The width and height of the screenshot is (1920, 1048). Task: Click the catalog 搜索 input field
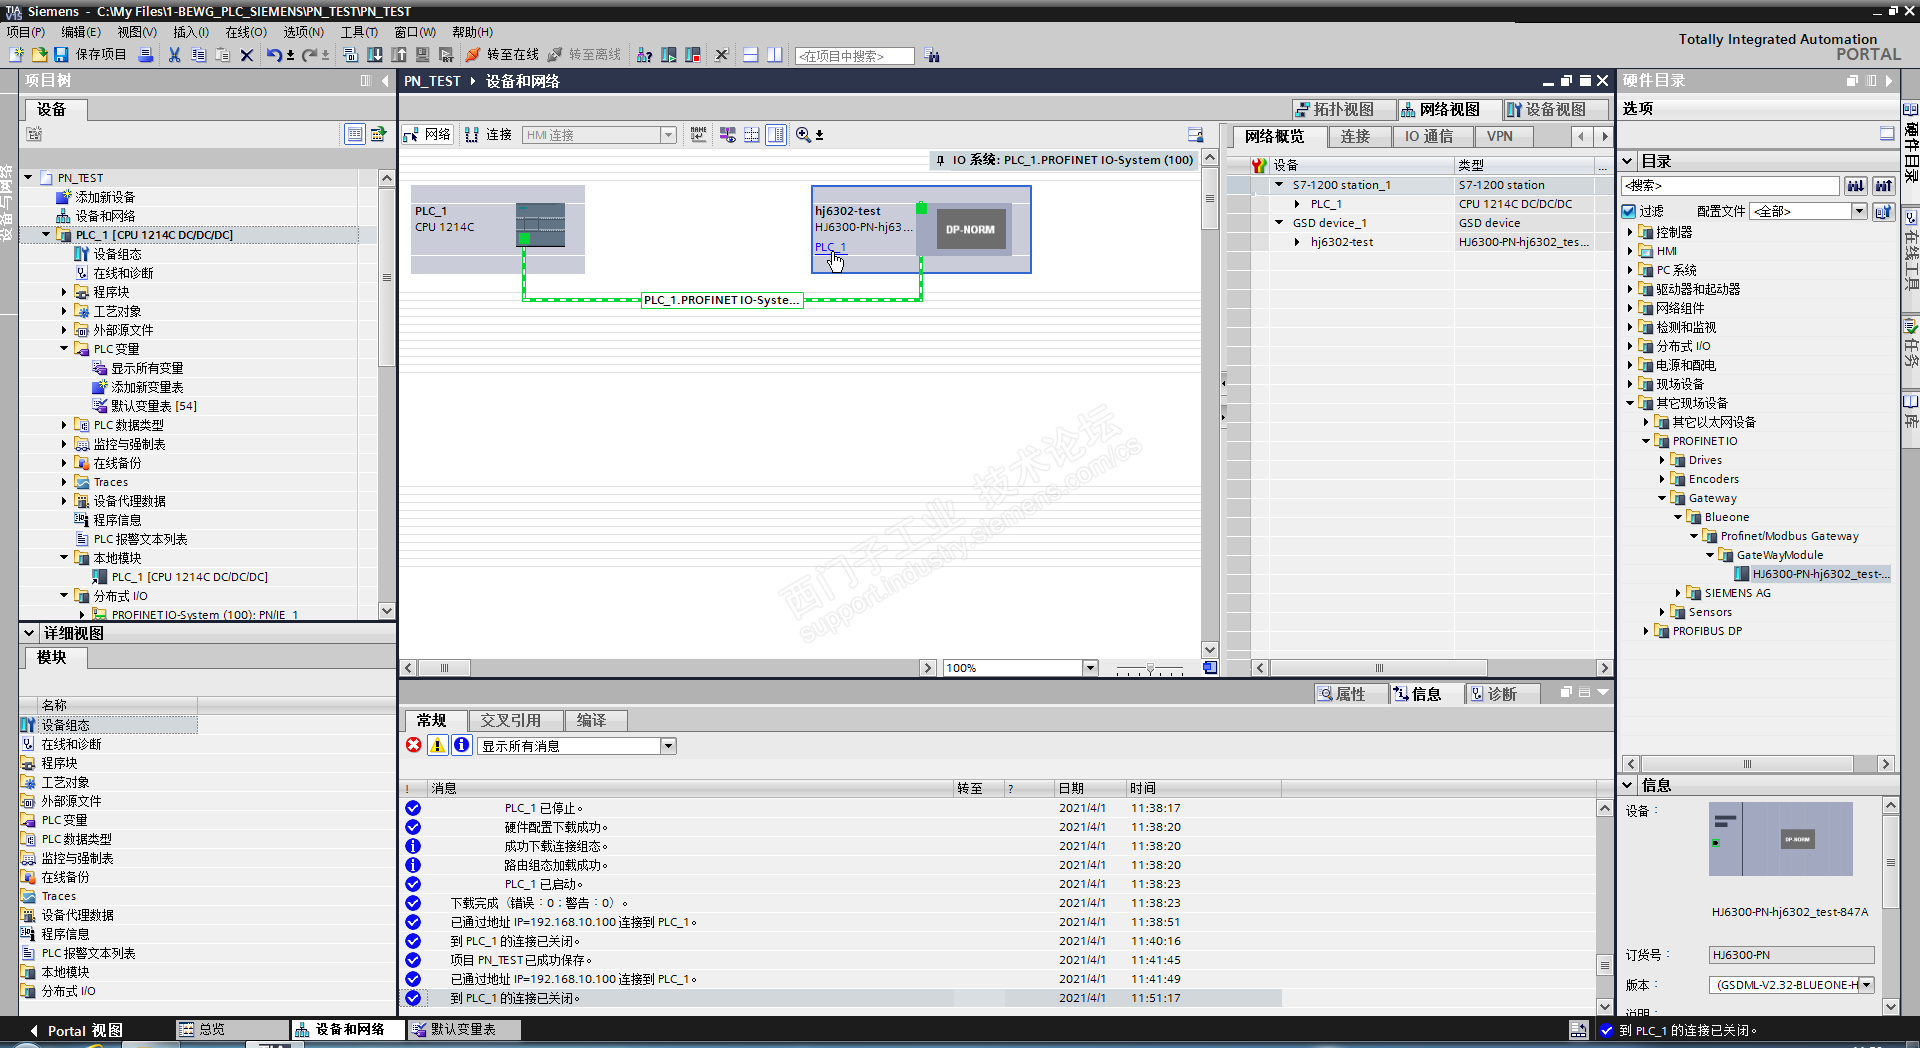point(1730,186)
